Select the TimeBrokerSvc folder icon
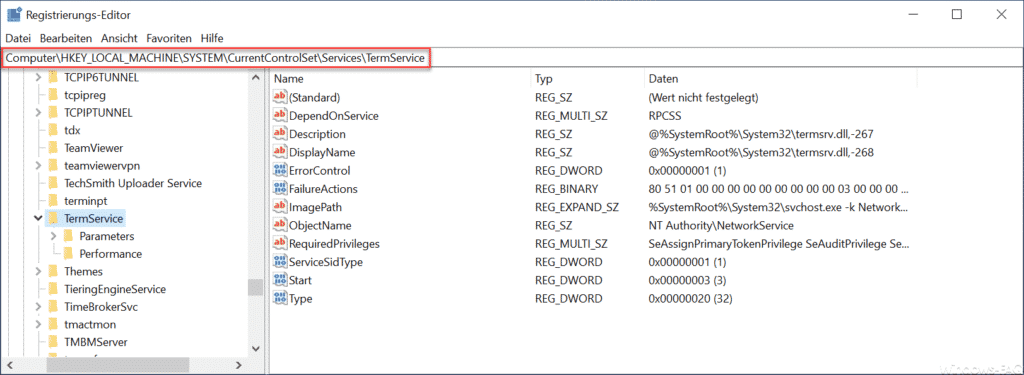The image size is (1024, 375). coord(53,306)
